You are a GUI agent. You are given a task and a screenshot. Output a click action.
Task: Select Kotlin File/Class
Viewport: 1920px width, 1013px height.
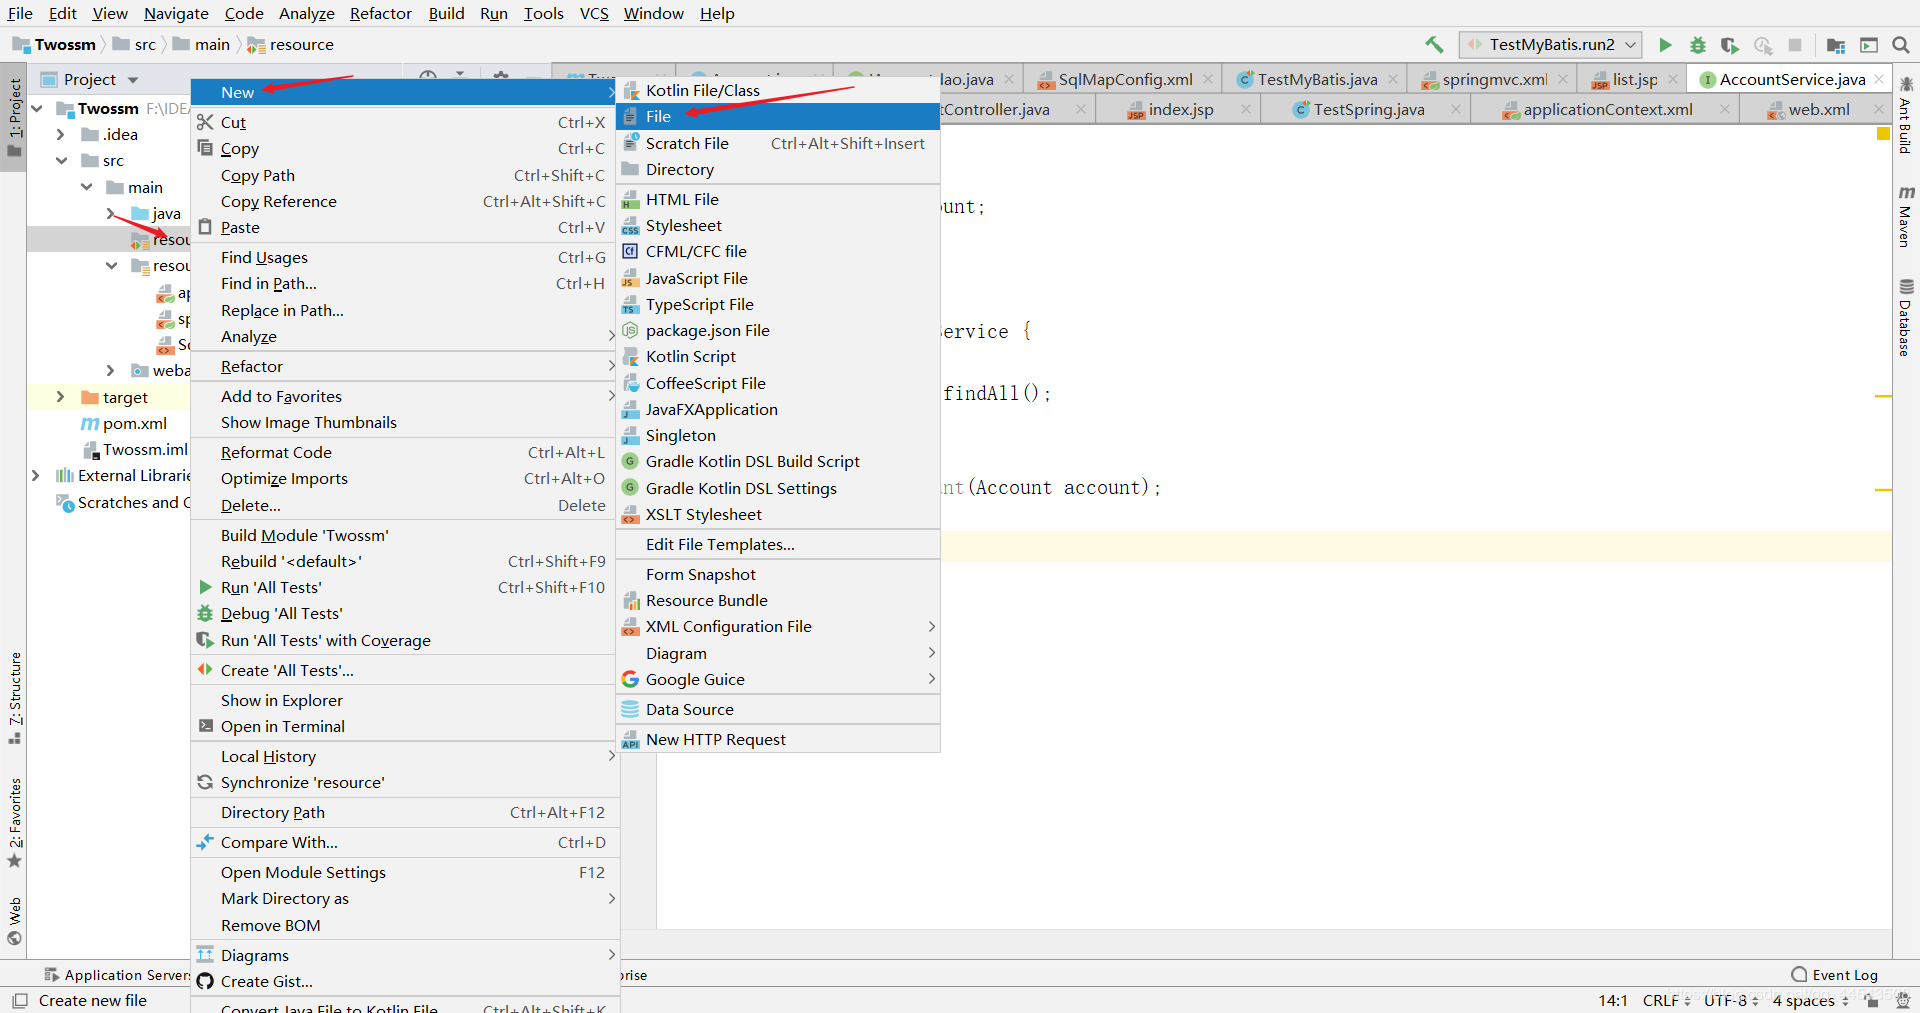(x=778, y=91)
